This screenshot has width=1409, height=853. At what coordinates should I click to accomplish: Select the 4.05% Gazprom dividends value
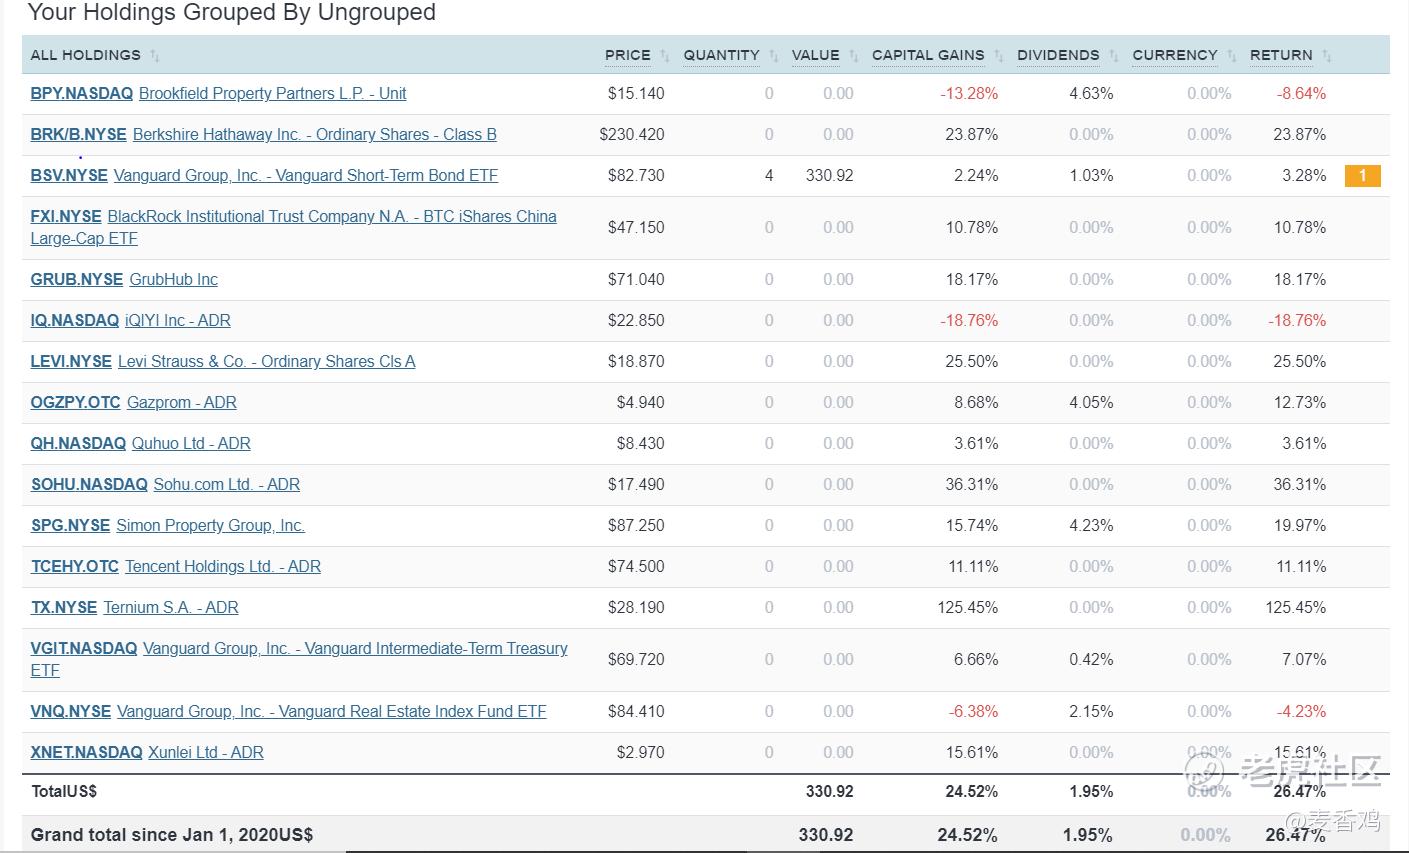point(1091,402)
